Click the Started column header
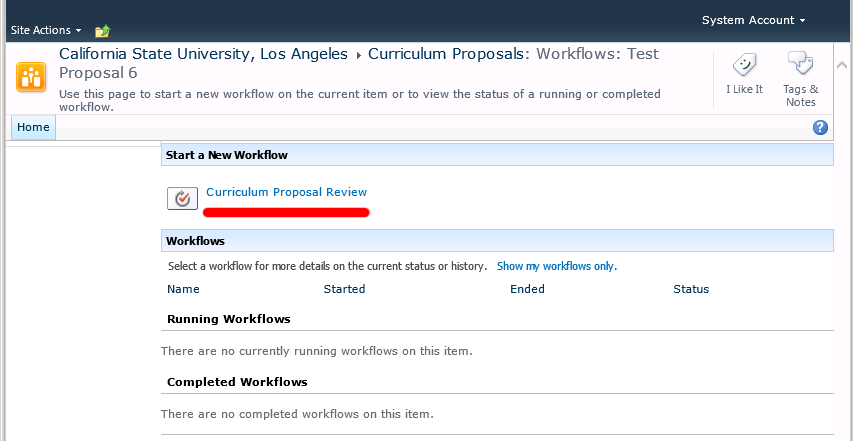853x441 pixels. coord(344,289)
